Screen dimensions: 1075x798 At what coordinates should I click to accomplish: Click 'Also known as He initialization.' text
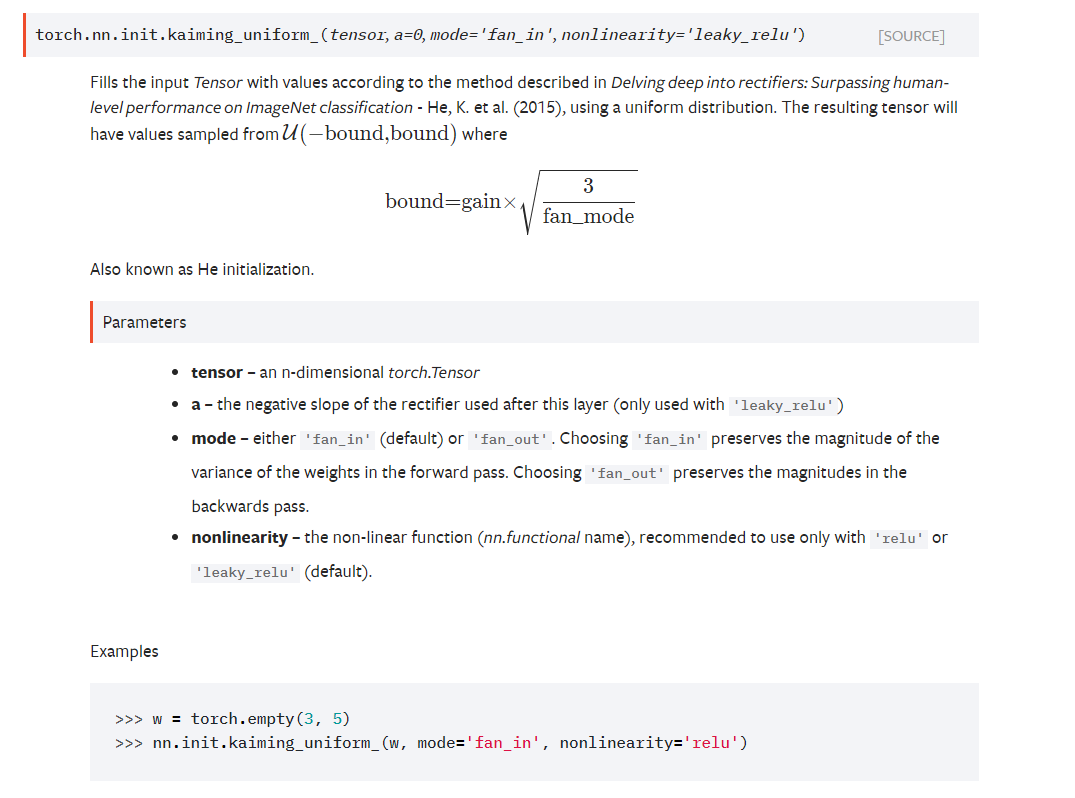point(202,269)
